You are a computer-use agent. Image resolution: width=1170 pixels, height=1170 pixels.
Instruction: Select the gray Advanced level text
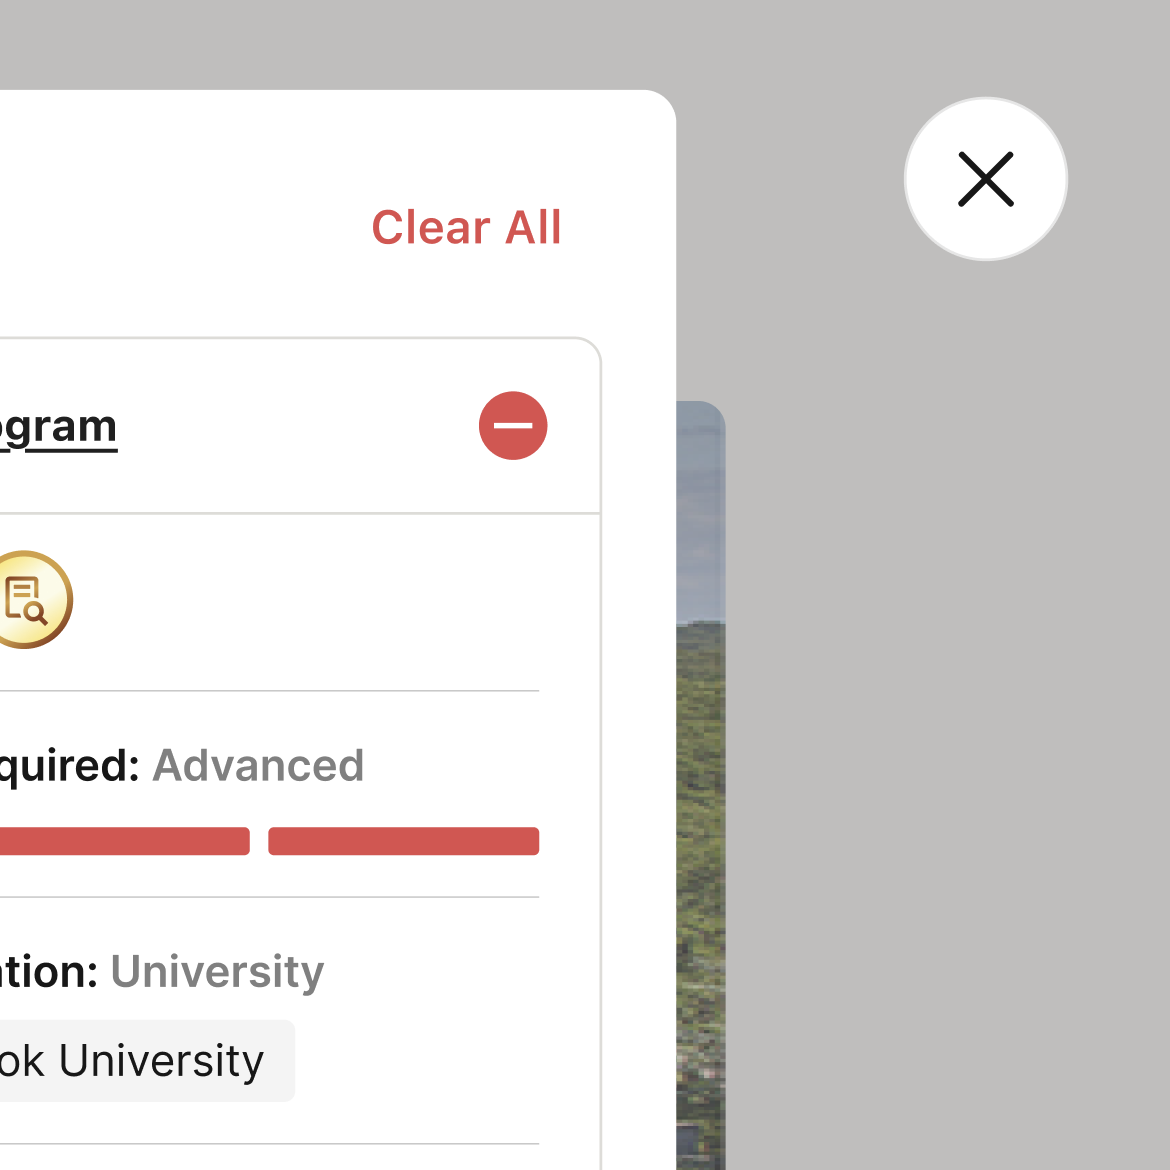(258, 766)
